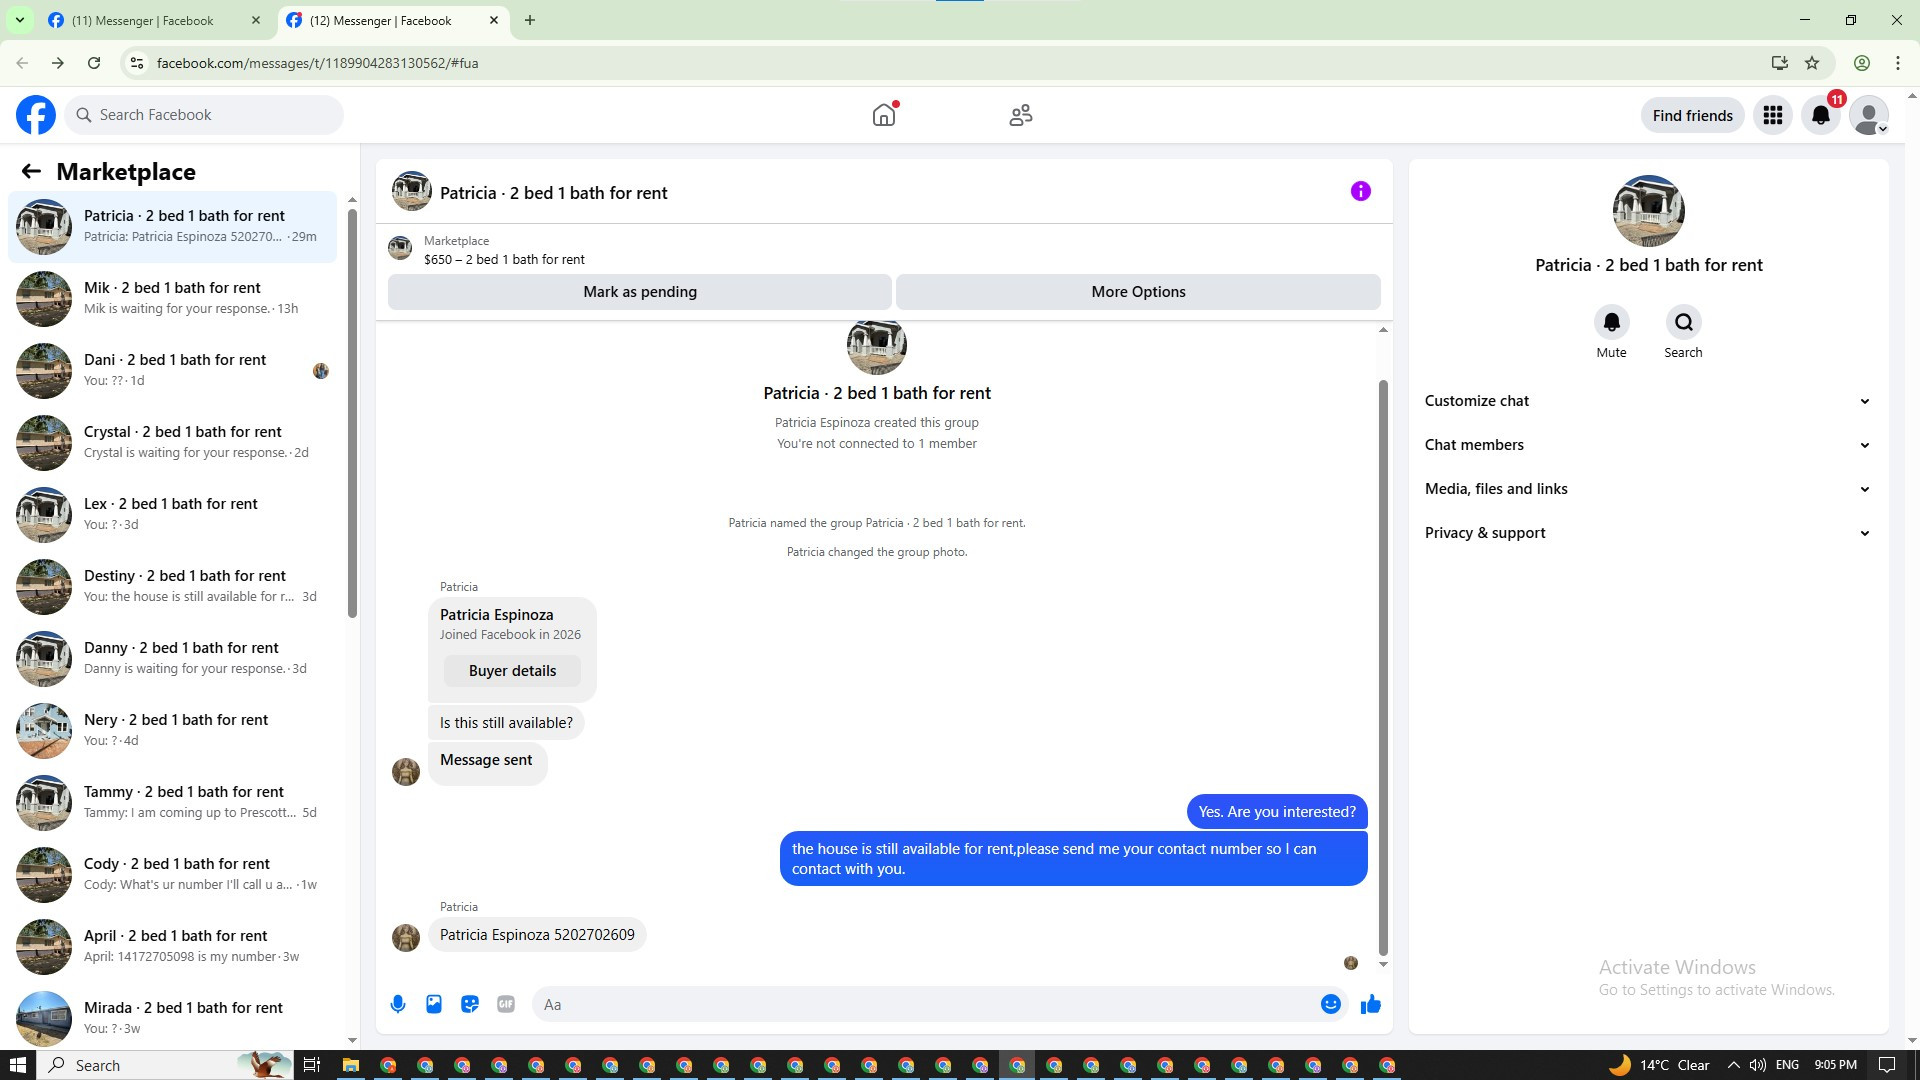
Task: Open the Facebook notifications bell
Action: point(1820,115)
